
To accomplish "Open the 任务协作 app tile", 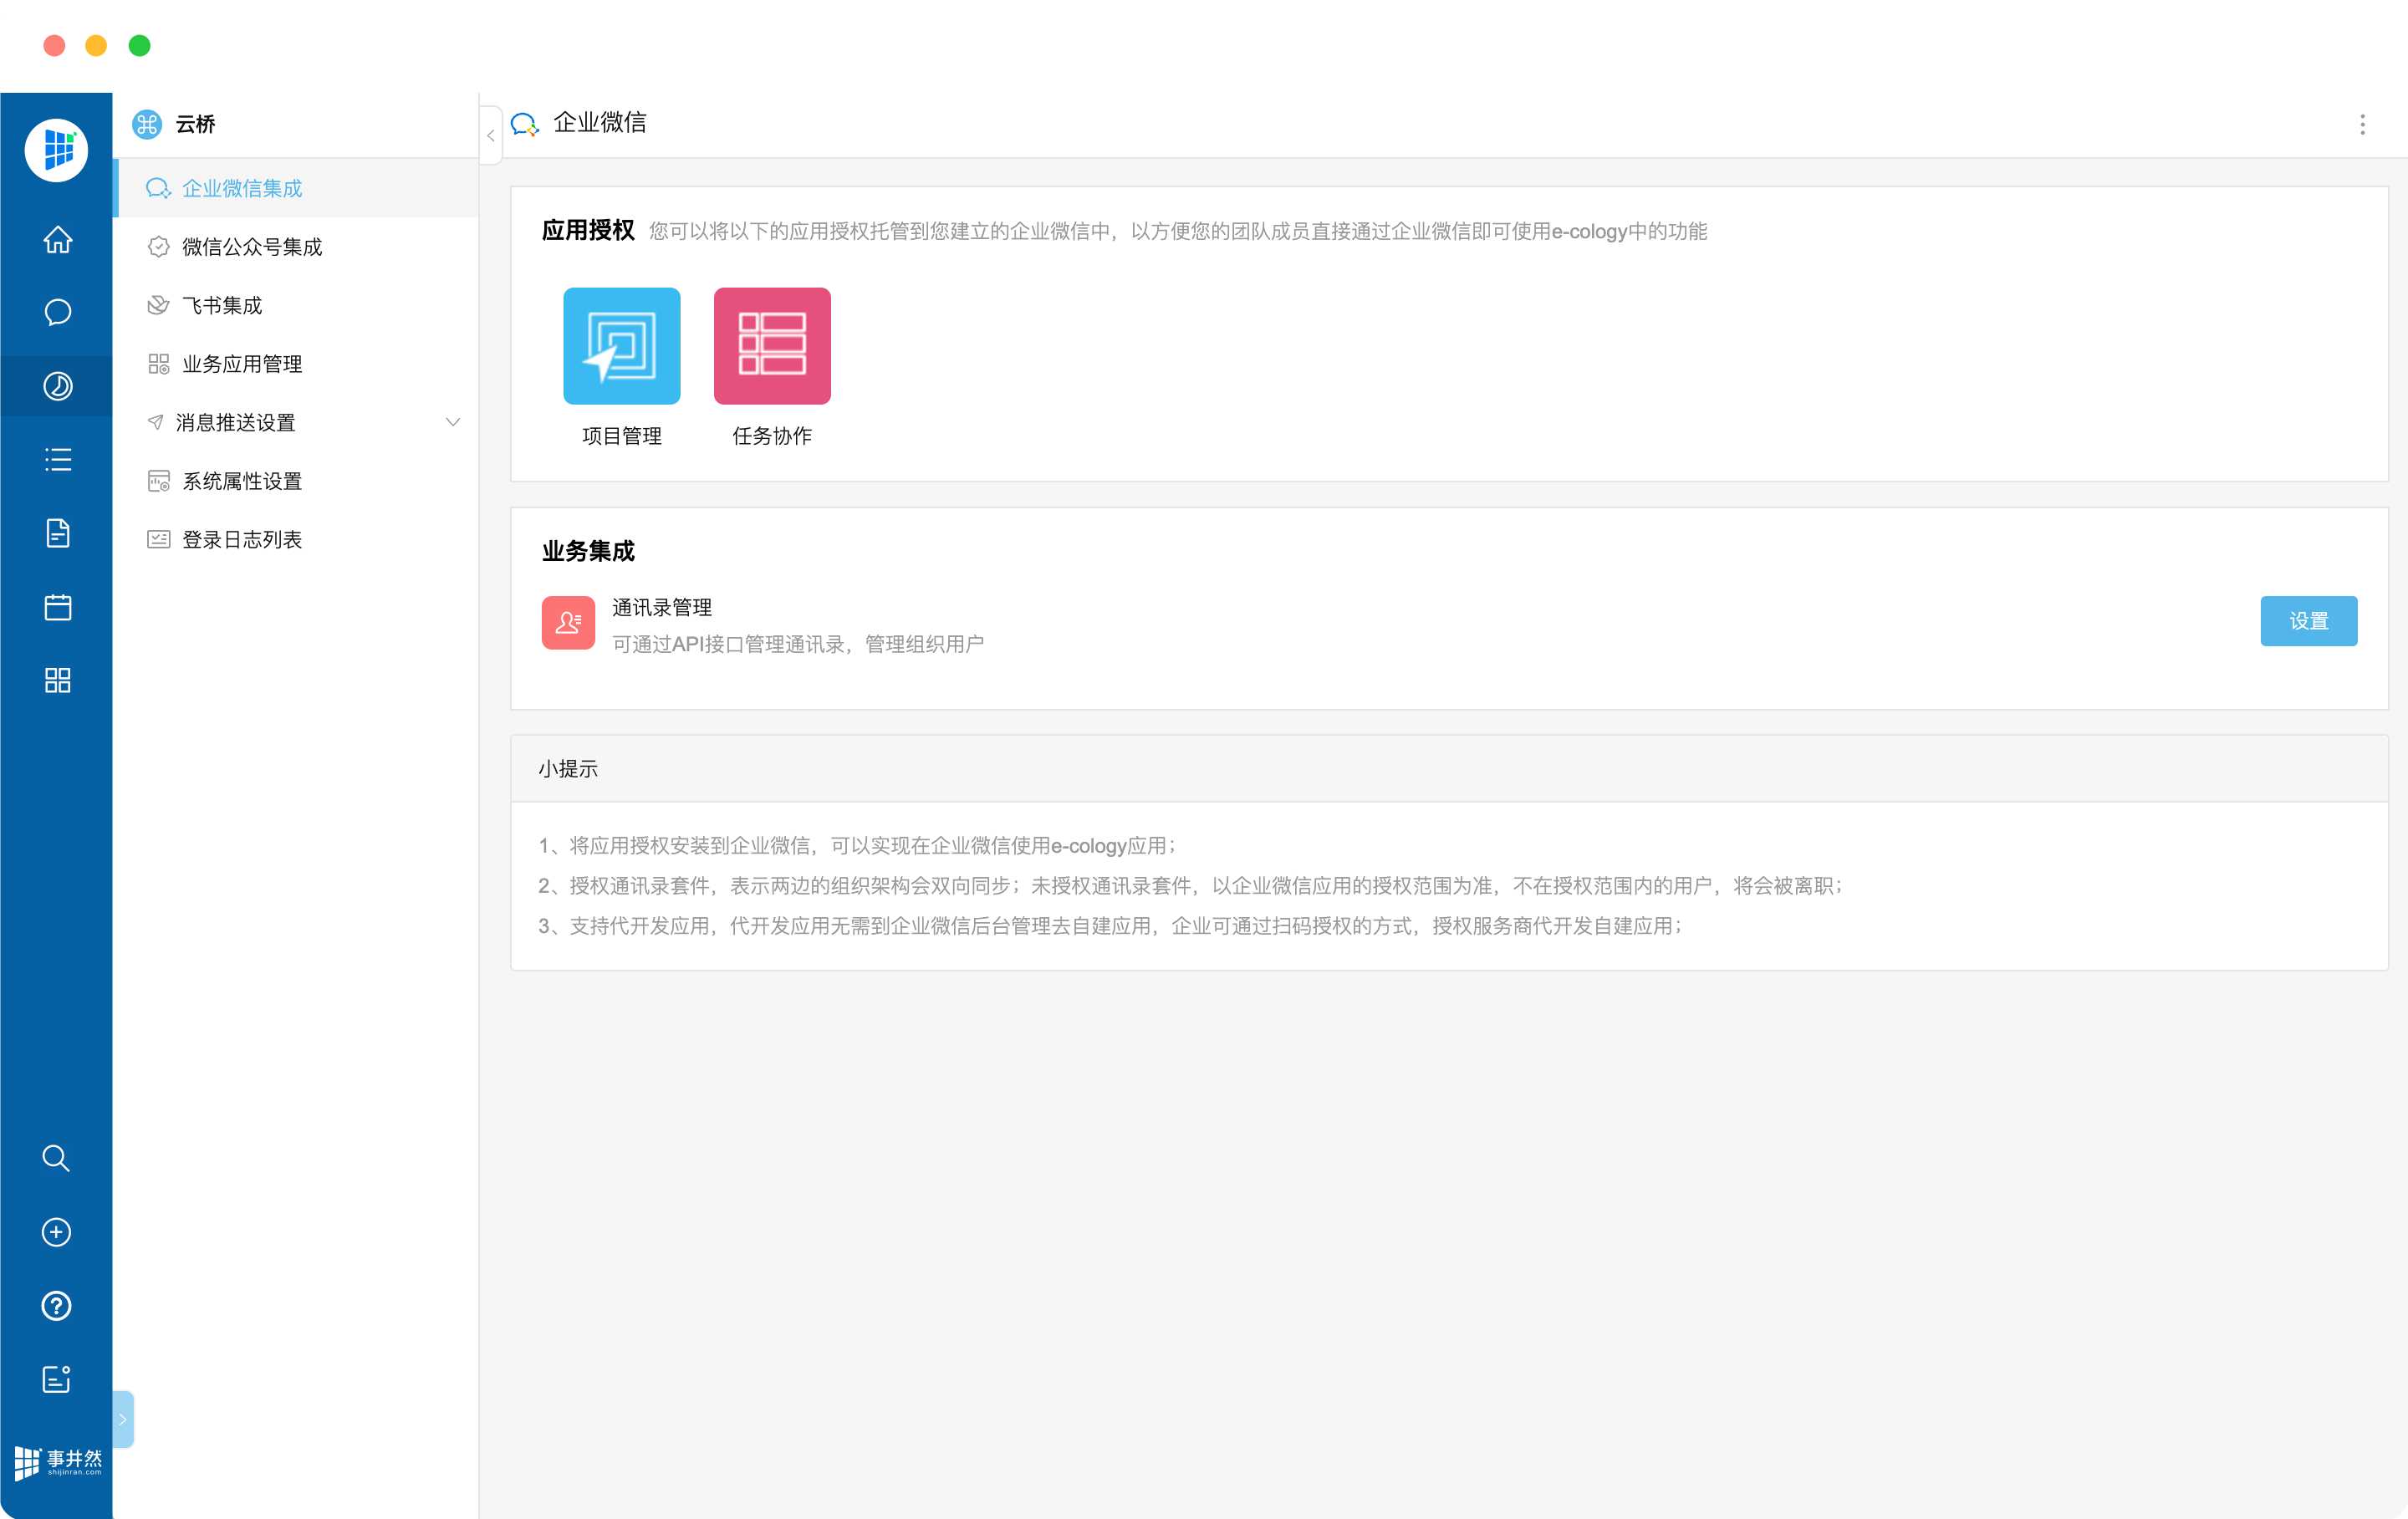I will point(771,346).
